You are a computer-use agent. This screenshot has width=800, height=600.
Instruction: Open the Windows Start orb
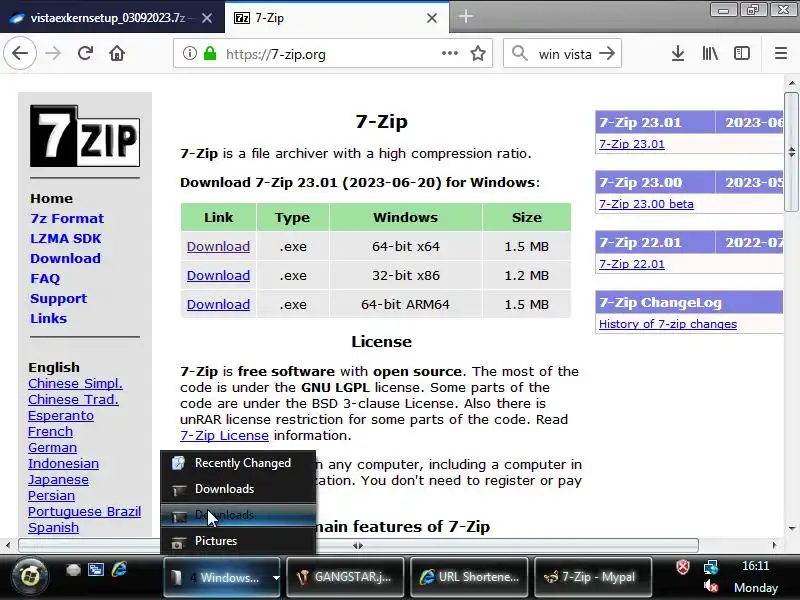coord(30,577)
